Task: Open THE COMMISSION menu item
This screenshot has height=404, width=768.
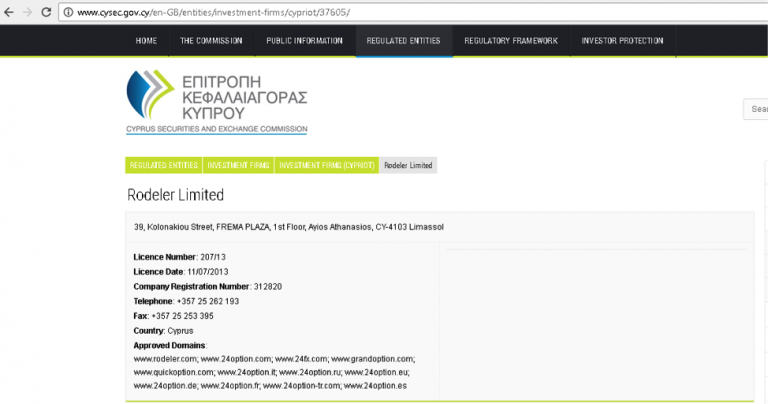Action: coord(211,41)
